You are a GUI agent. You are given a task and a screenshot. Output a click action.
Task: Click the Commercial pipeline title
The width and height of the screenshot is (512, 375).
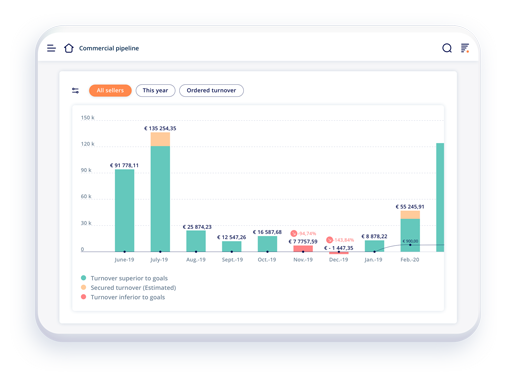coord(109,48)
